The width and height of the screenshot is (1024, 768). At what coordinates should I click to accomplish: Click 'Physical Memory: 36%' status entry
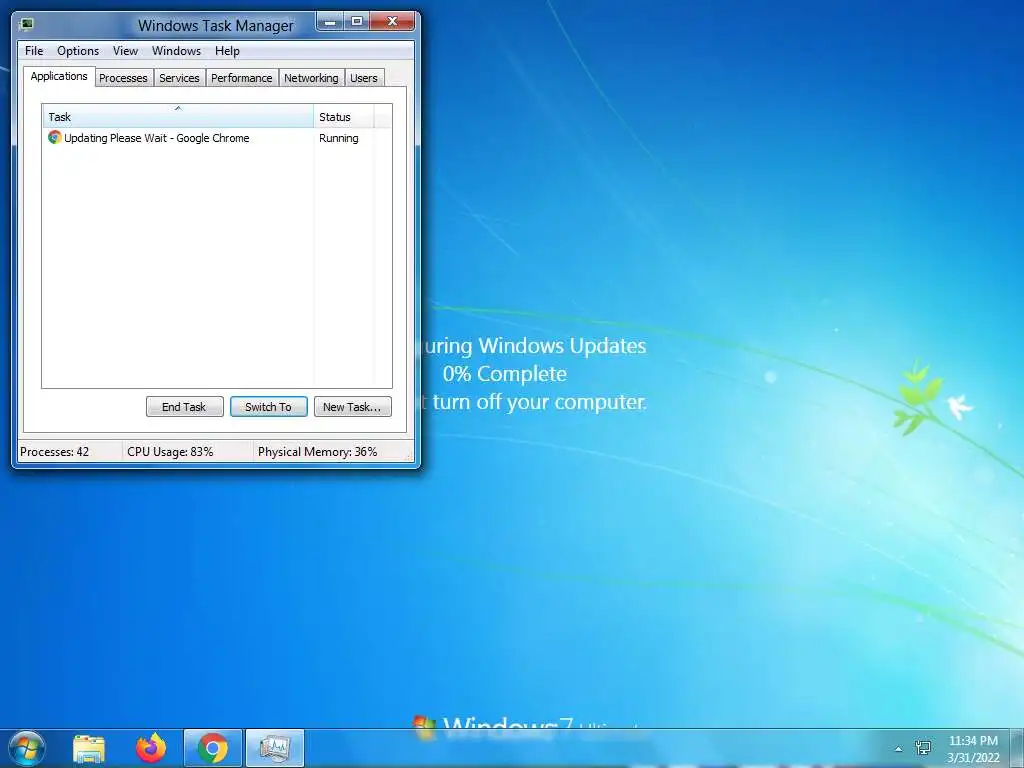[317, 451]
